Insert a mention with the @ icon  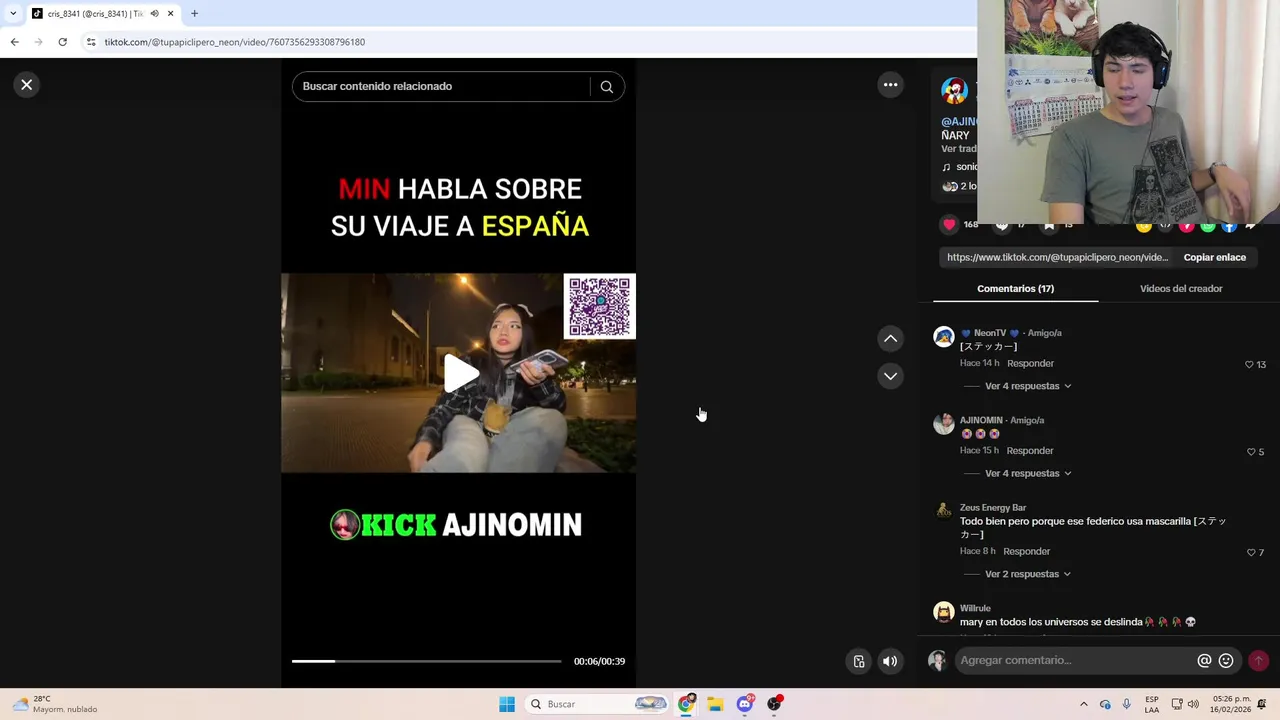(1204, 660)
